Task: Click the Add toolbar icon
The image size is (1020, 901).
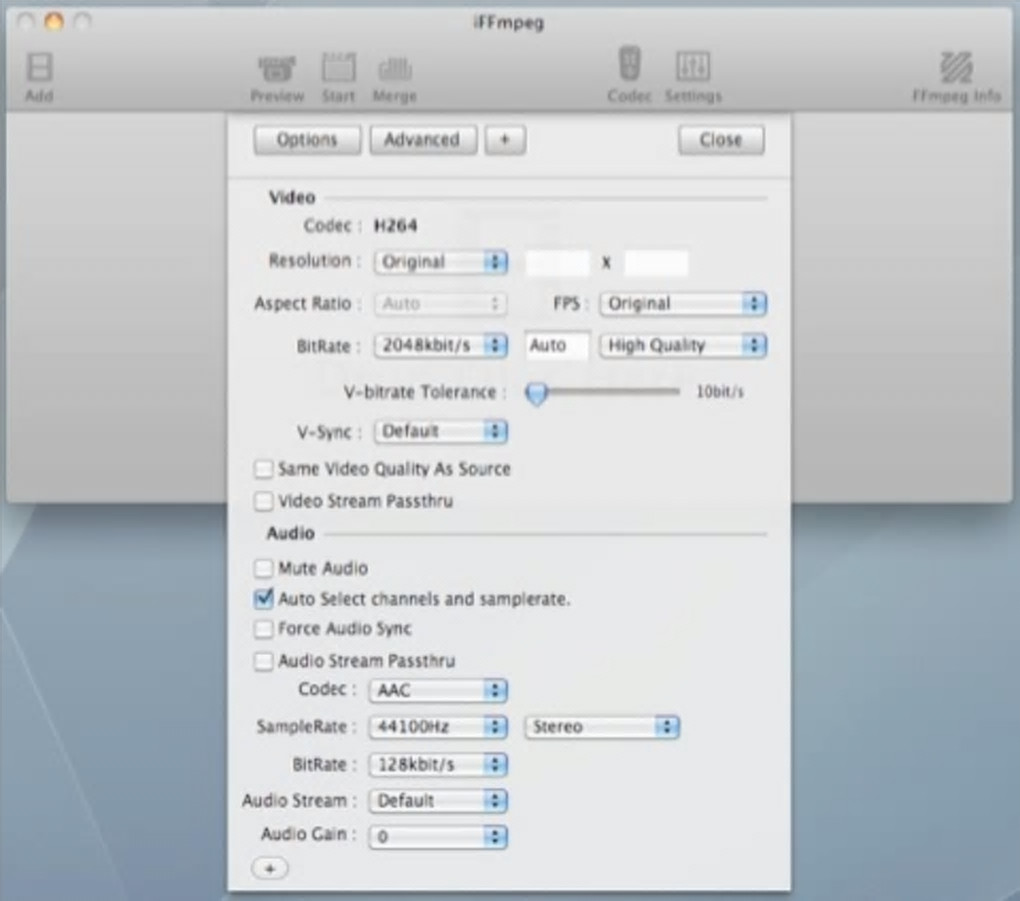Action: pyautogui.click(x=39, y=77)
